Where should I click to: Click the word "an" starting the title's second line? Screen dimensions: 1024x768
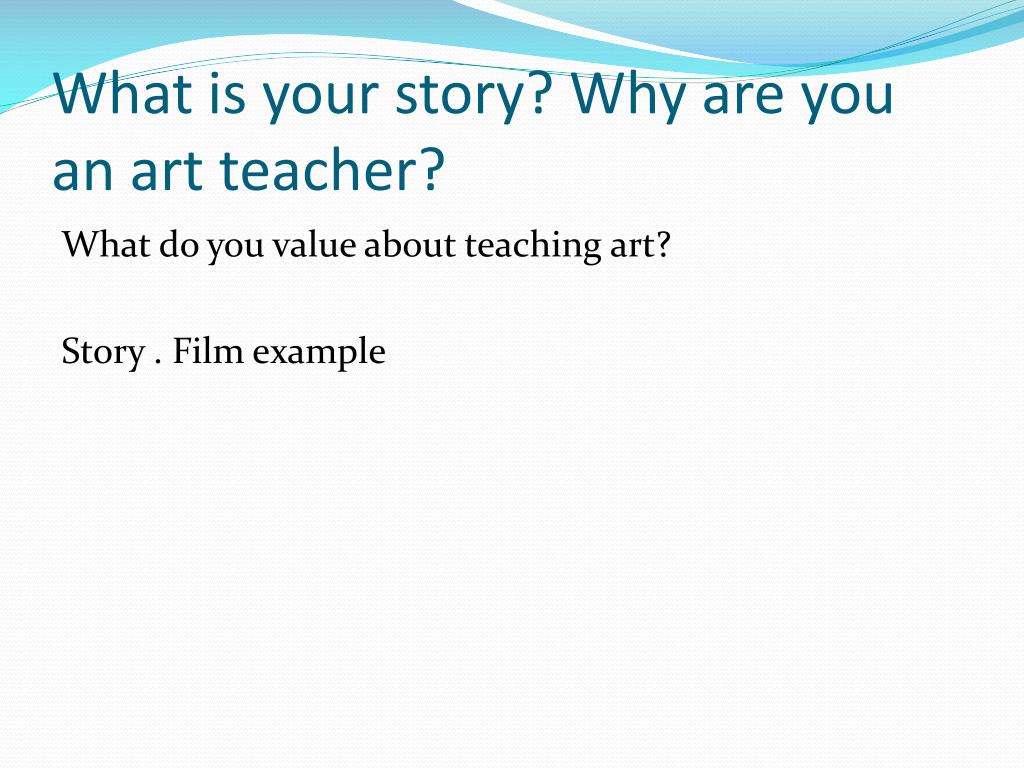click(x=82, y=171)
